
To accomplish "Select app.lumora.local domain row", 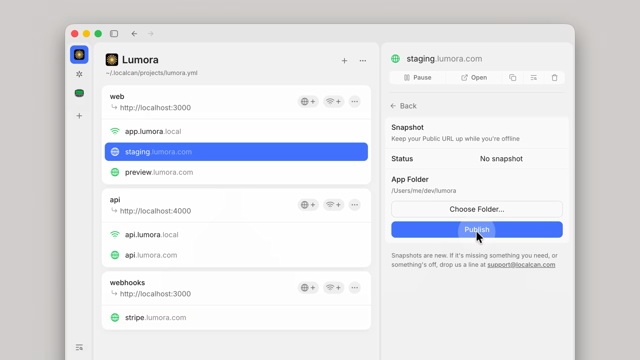I will pyautogui.click(x=236, y=131).
